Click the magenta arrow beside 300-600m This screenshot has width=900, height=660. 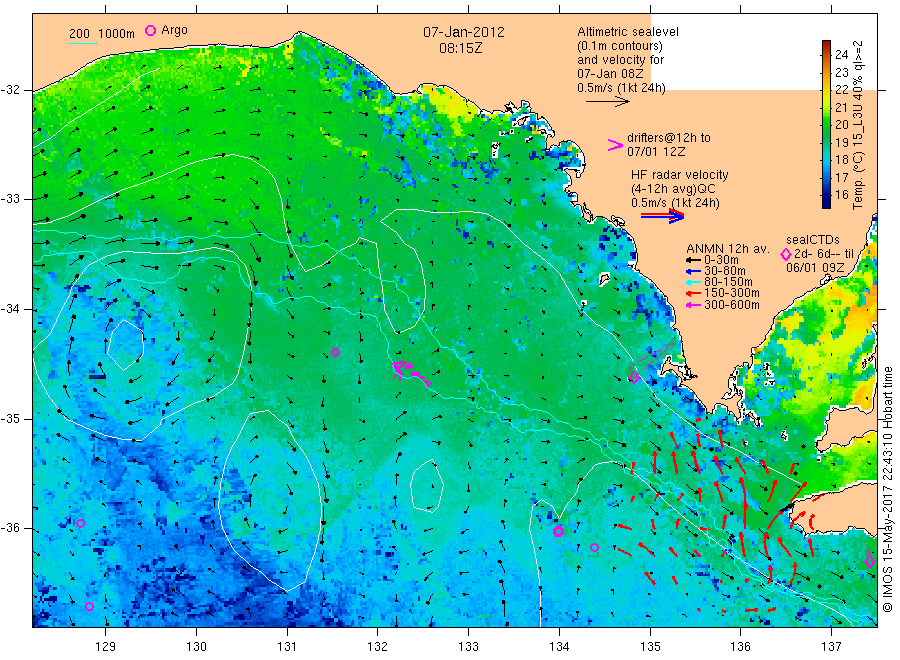[693, 305]
